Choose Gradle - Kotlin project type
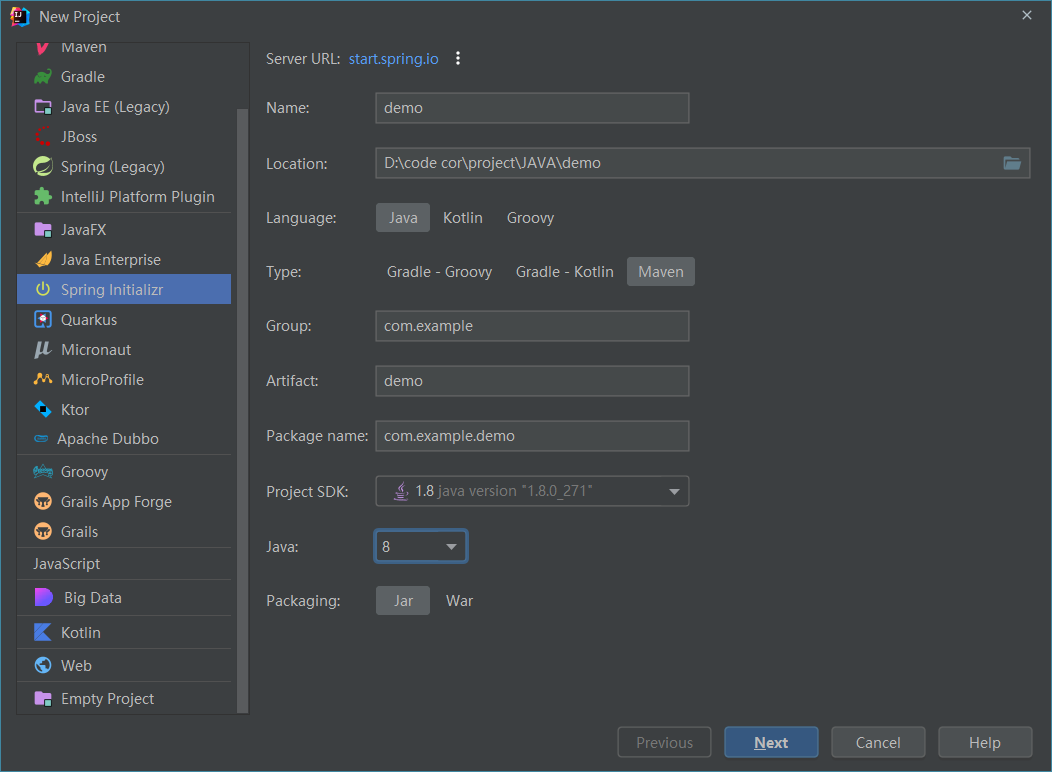This screenshot has height=772, width=1052. coord(564,272)
